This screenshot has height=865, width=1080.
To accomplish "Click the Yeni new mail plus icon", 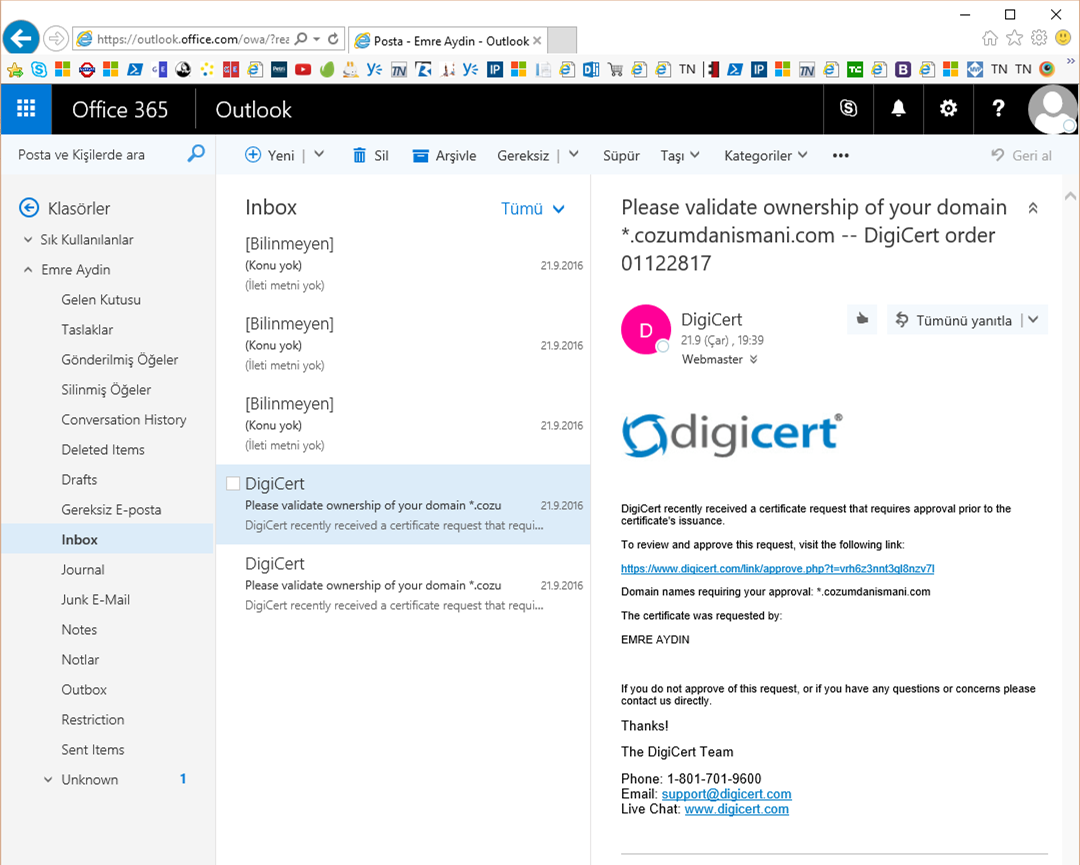I will (253, 155).
